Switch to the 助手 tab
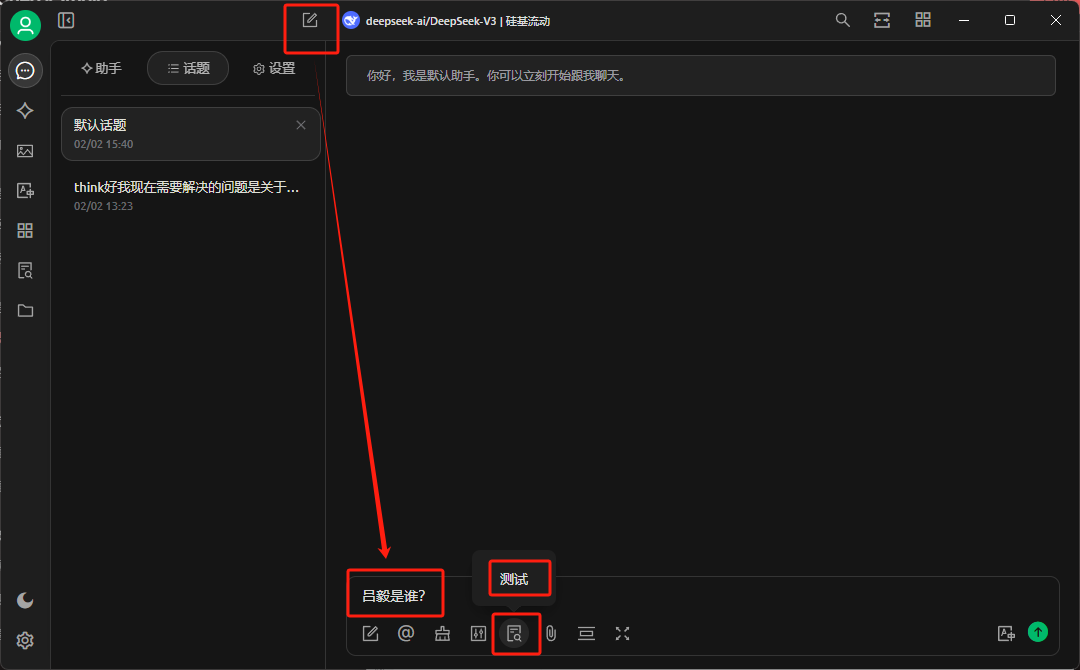Screen dimensions: 1080x670 101,68
